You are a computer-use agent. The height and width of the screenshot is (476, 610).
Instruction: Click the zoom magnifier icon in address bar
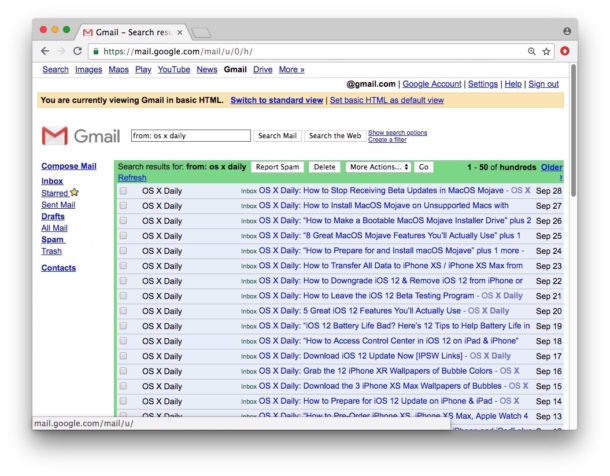tap(531, 51)
